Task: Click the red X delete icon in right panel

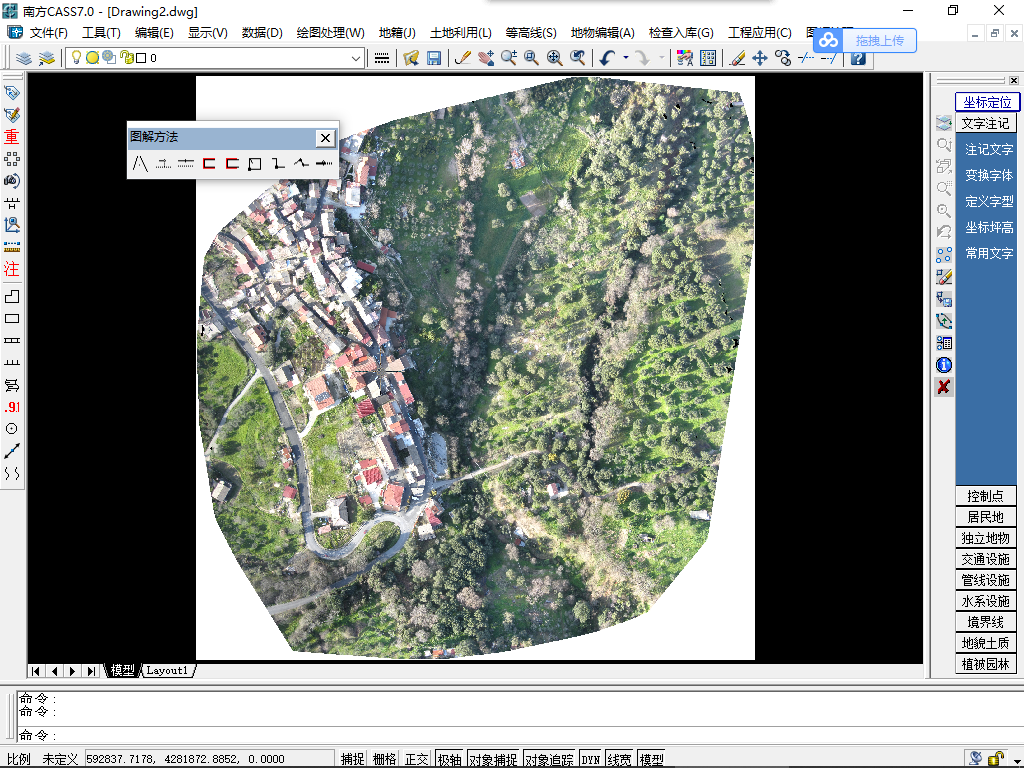Action: 943,387
